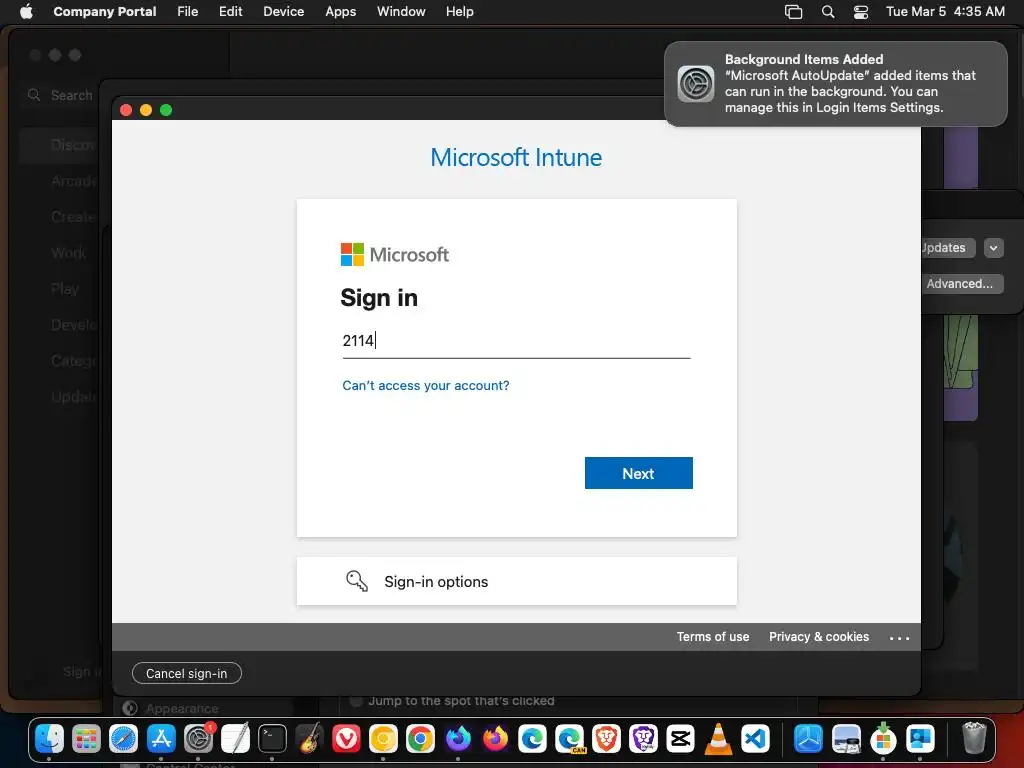Open Privacy & cookies link
The image size is (1024, 768).
pyautogui.click(x=819, y=637)
